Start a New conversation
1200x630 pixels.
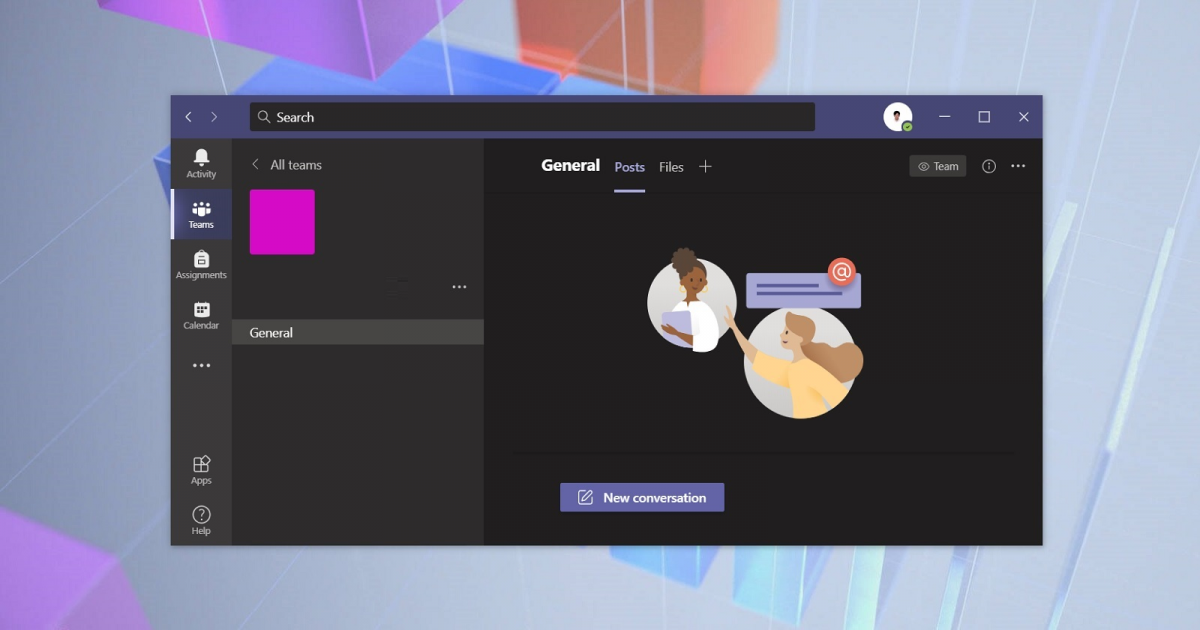(x=642, y=498)
